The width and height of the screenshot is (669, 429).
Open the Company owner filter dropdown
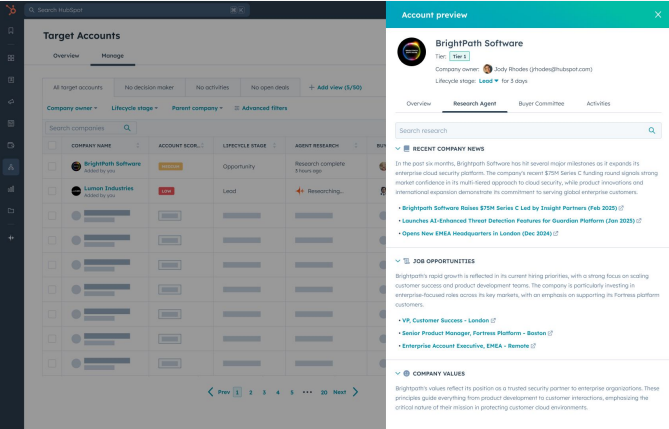[72, 107]
